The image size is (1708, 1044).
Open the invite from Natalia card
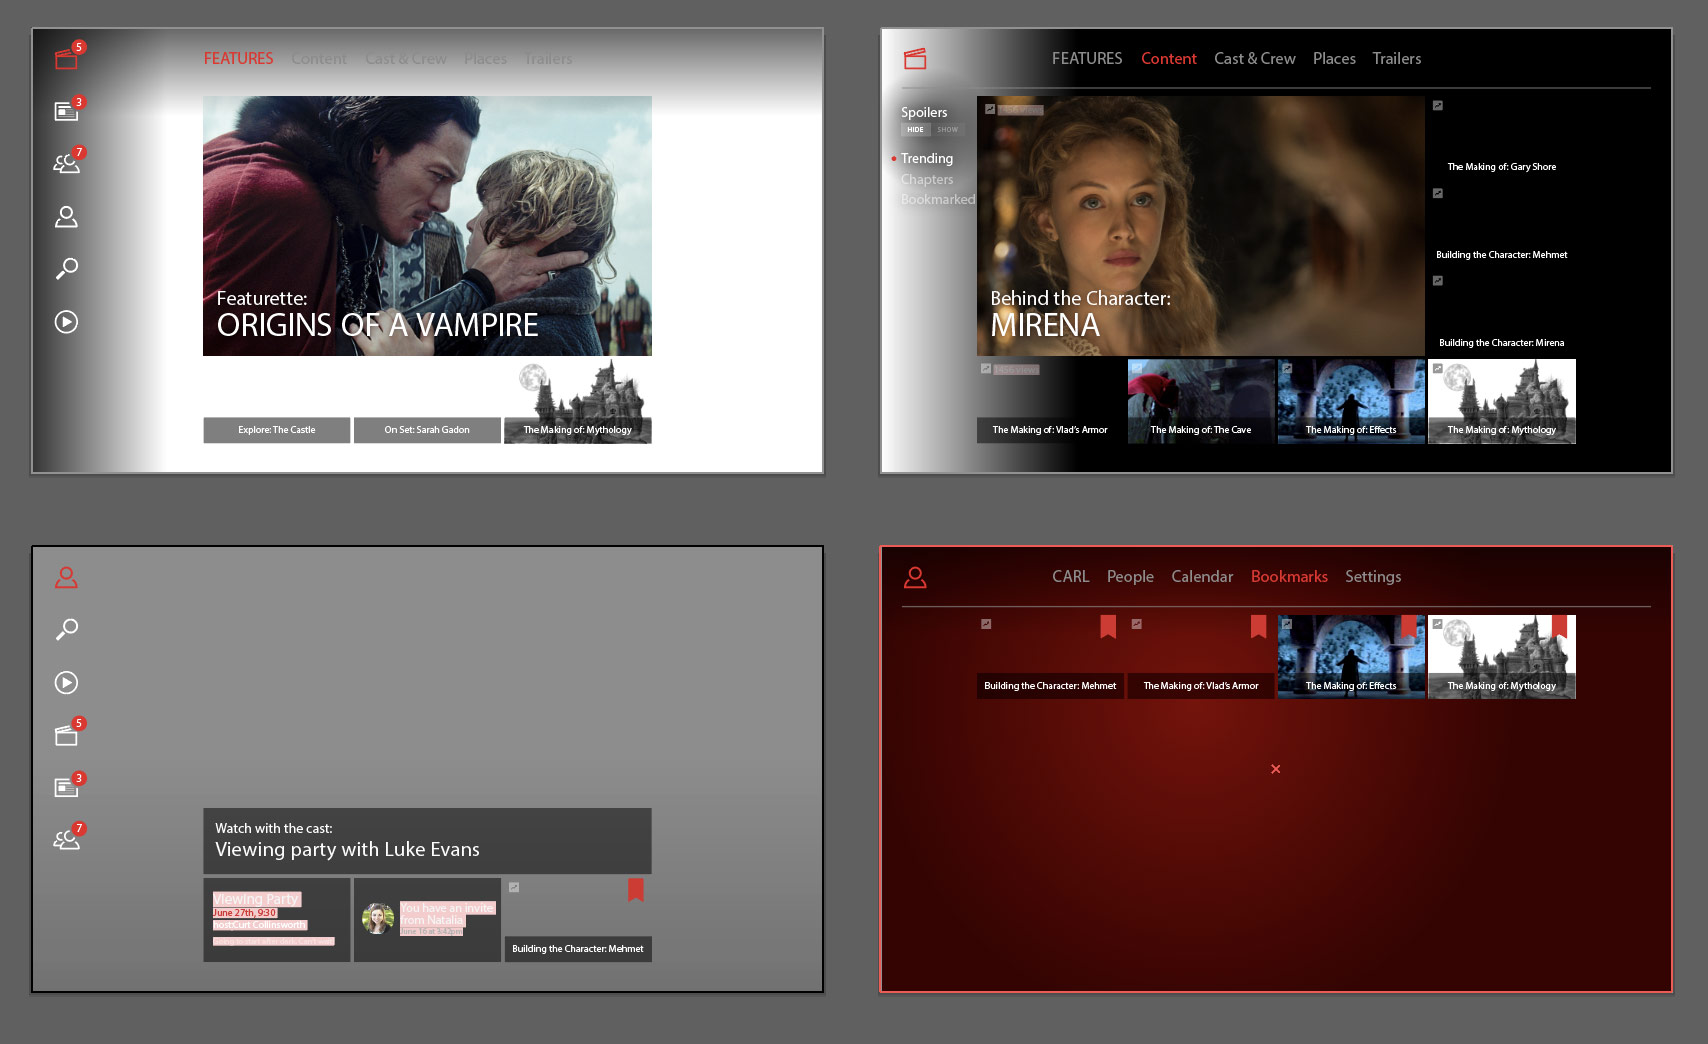coord(427,920)
